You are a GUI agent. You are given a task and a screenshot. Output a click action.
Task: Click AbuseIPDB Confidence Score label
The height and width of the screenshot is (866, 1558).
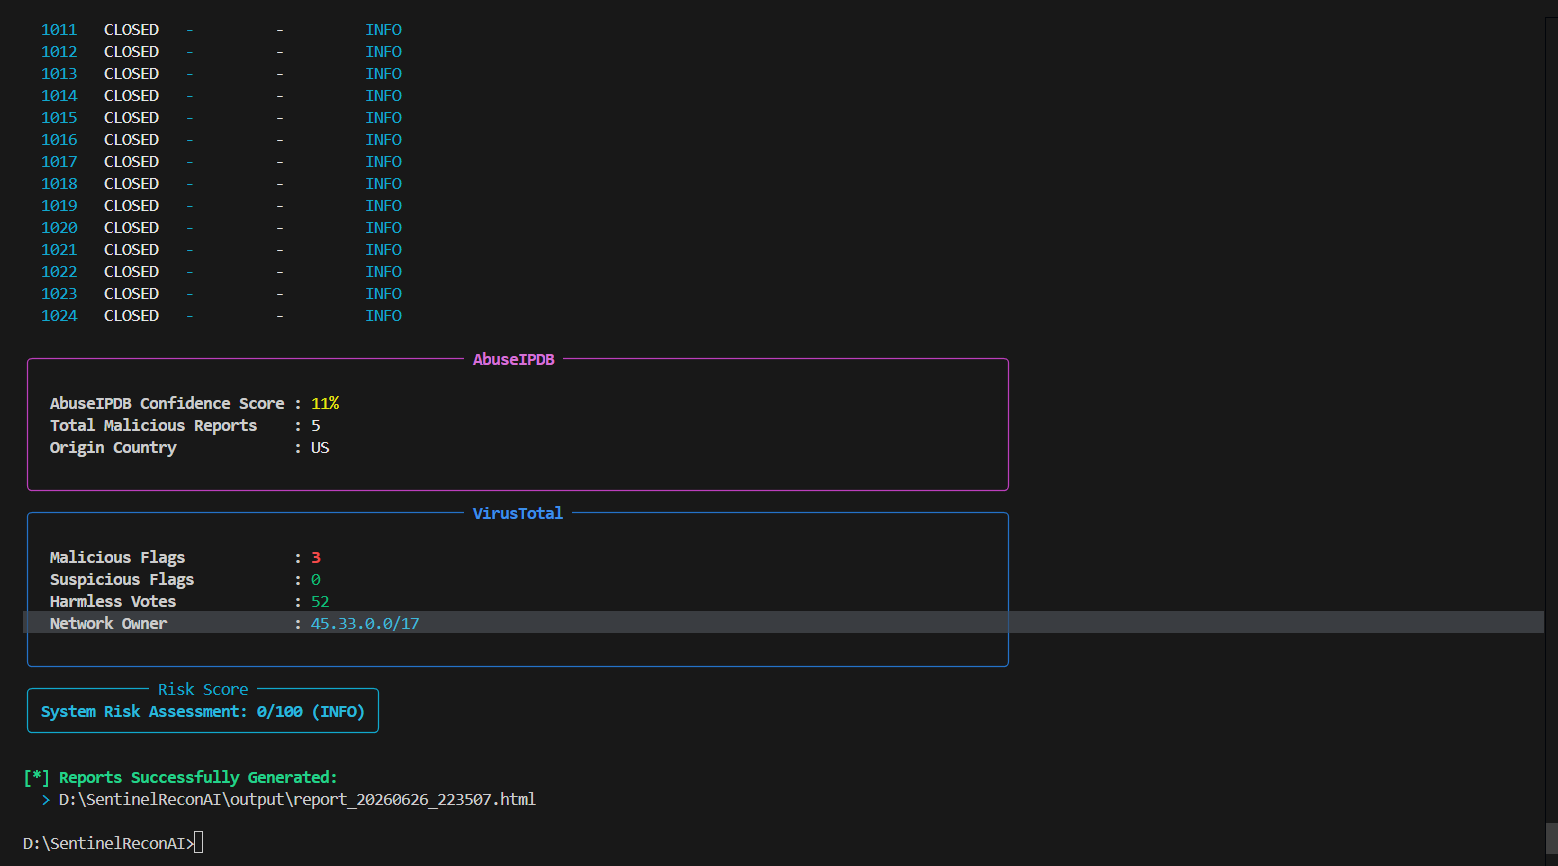click(167, 404)
